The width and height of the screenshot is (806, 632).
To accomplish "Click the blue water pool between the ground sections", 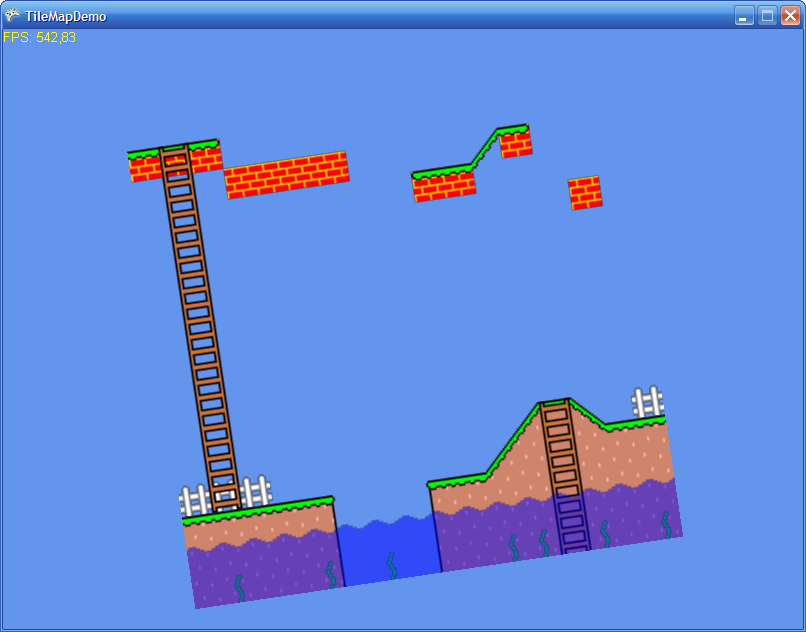I will (x=389, y=550).
